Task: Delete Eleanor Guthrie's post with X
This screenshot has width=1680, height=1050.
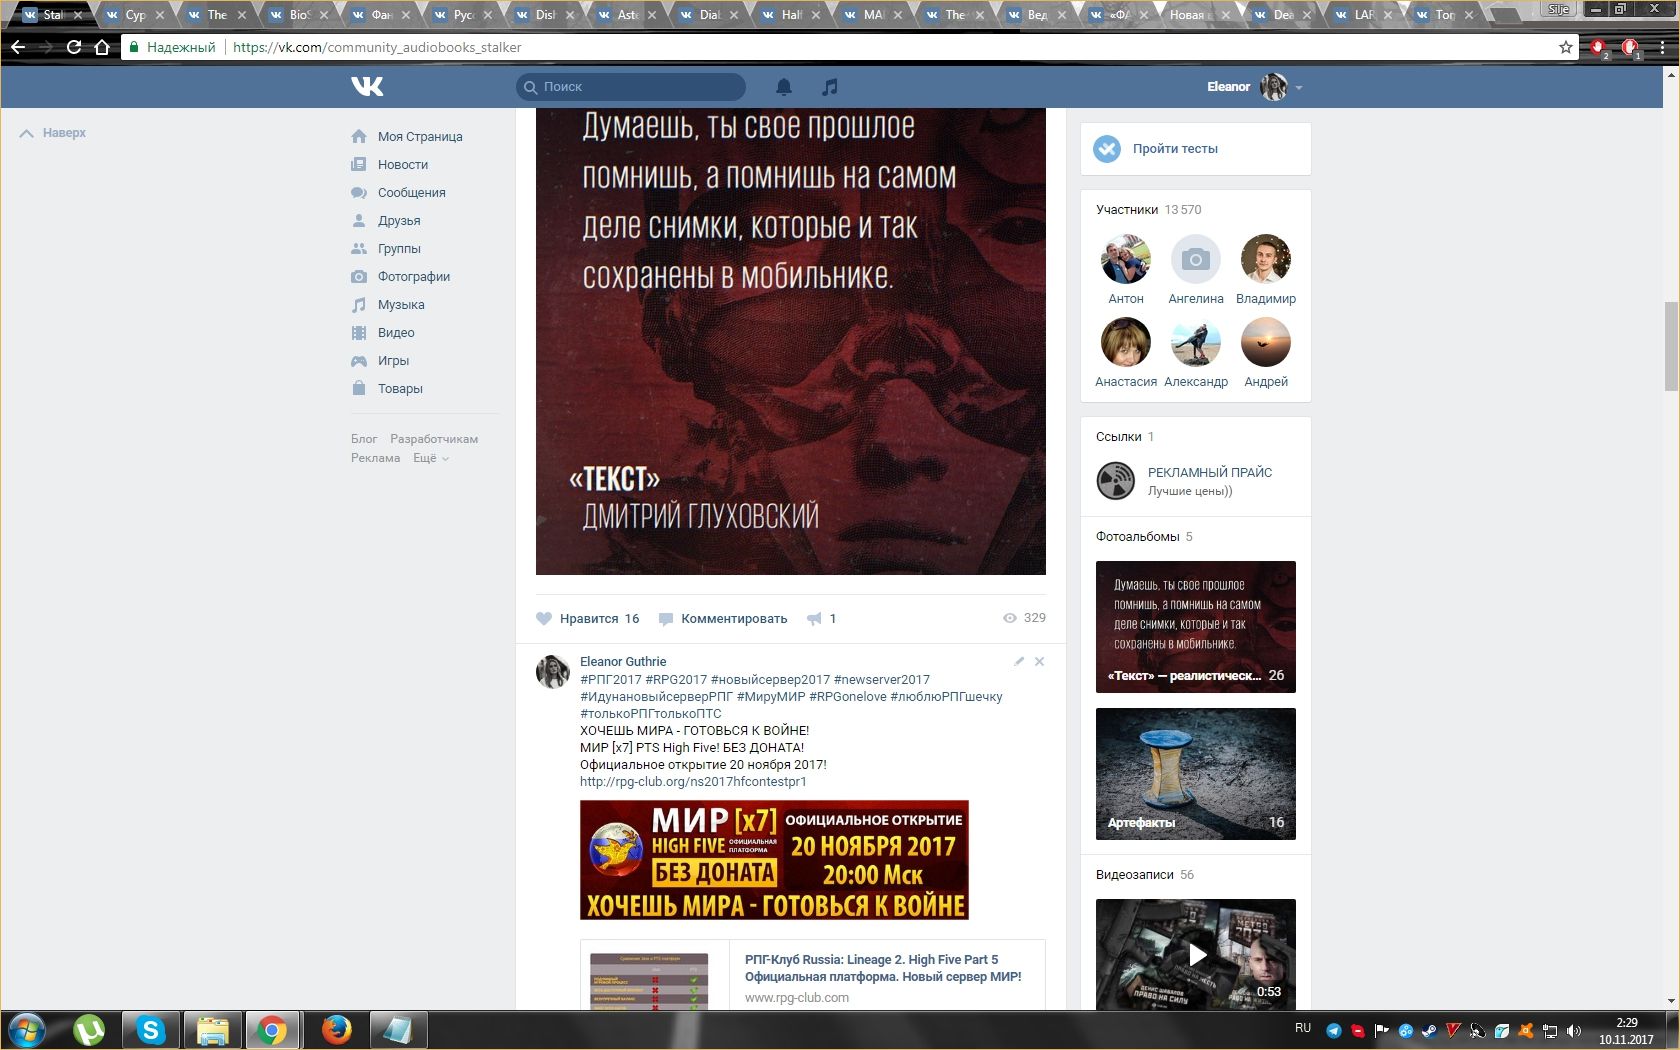Action: click(1039, 661)
